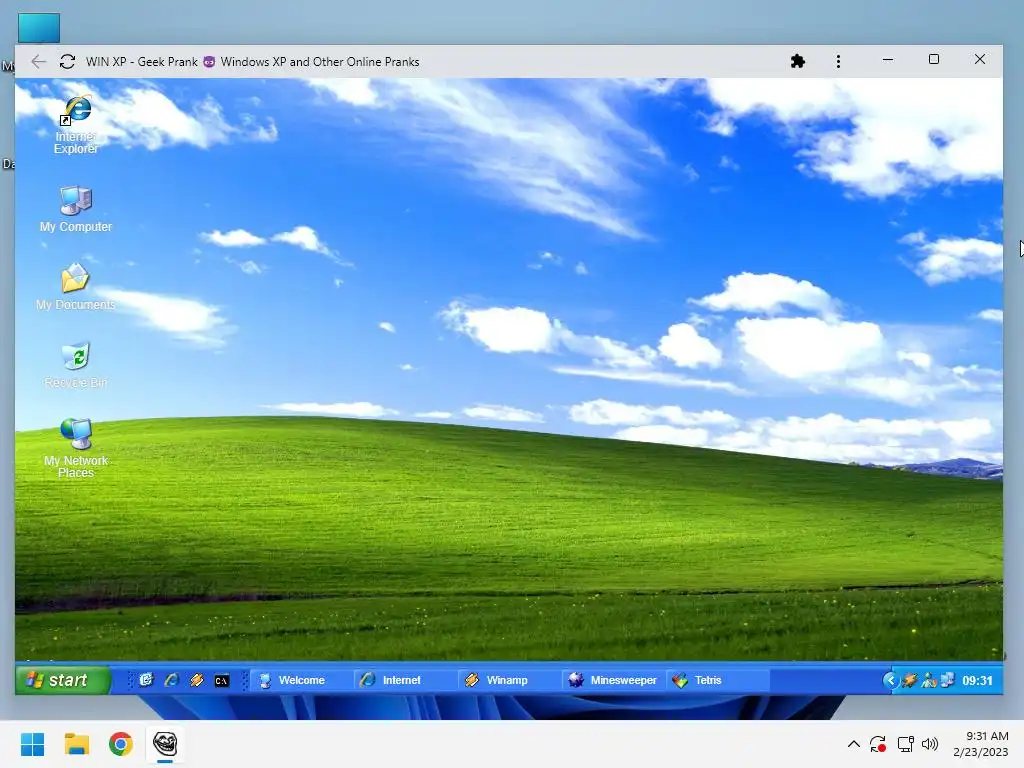Click first quick launch icon beside start
The width and height of the screenshot is (1024, 768).
(146, 680)
